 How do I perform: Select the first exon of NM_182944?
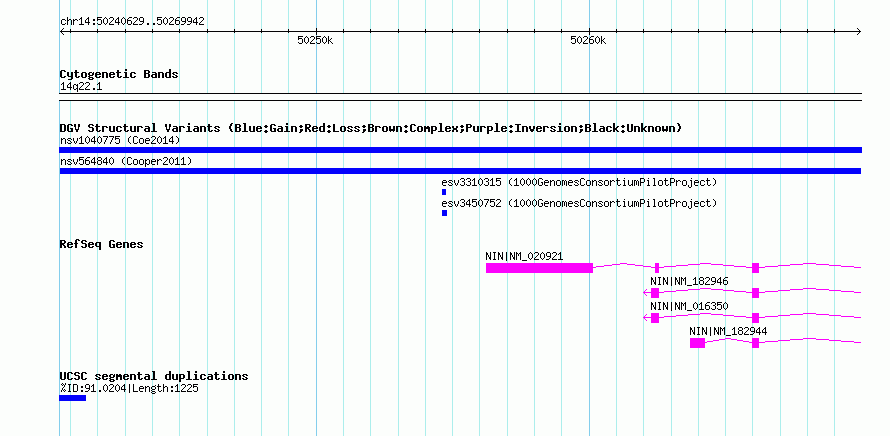[698, 343]
